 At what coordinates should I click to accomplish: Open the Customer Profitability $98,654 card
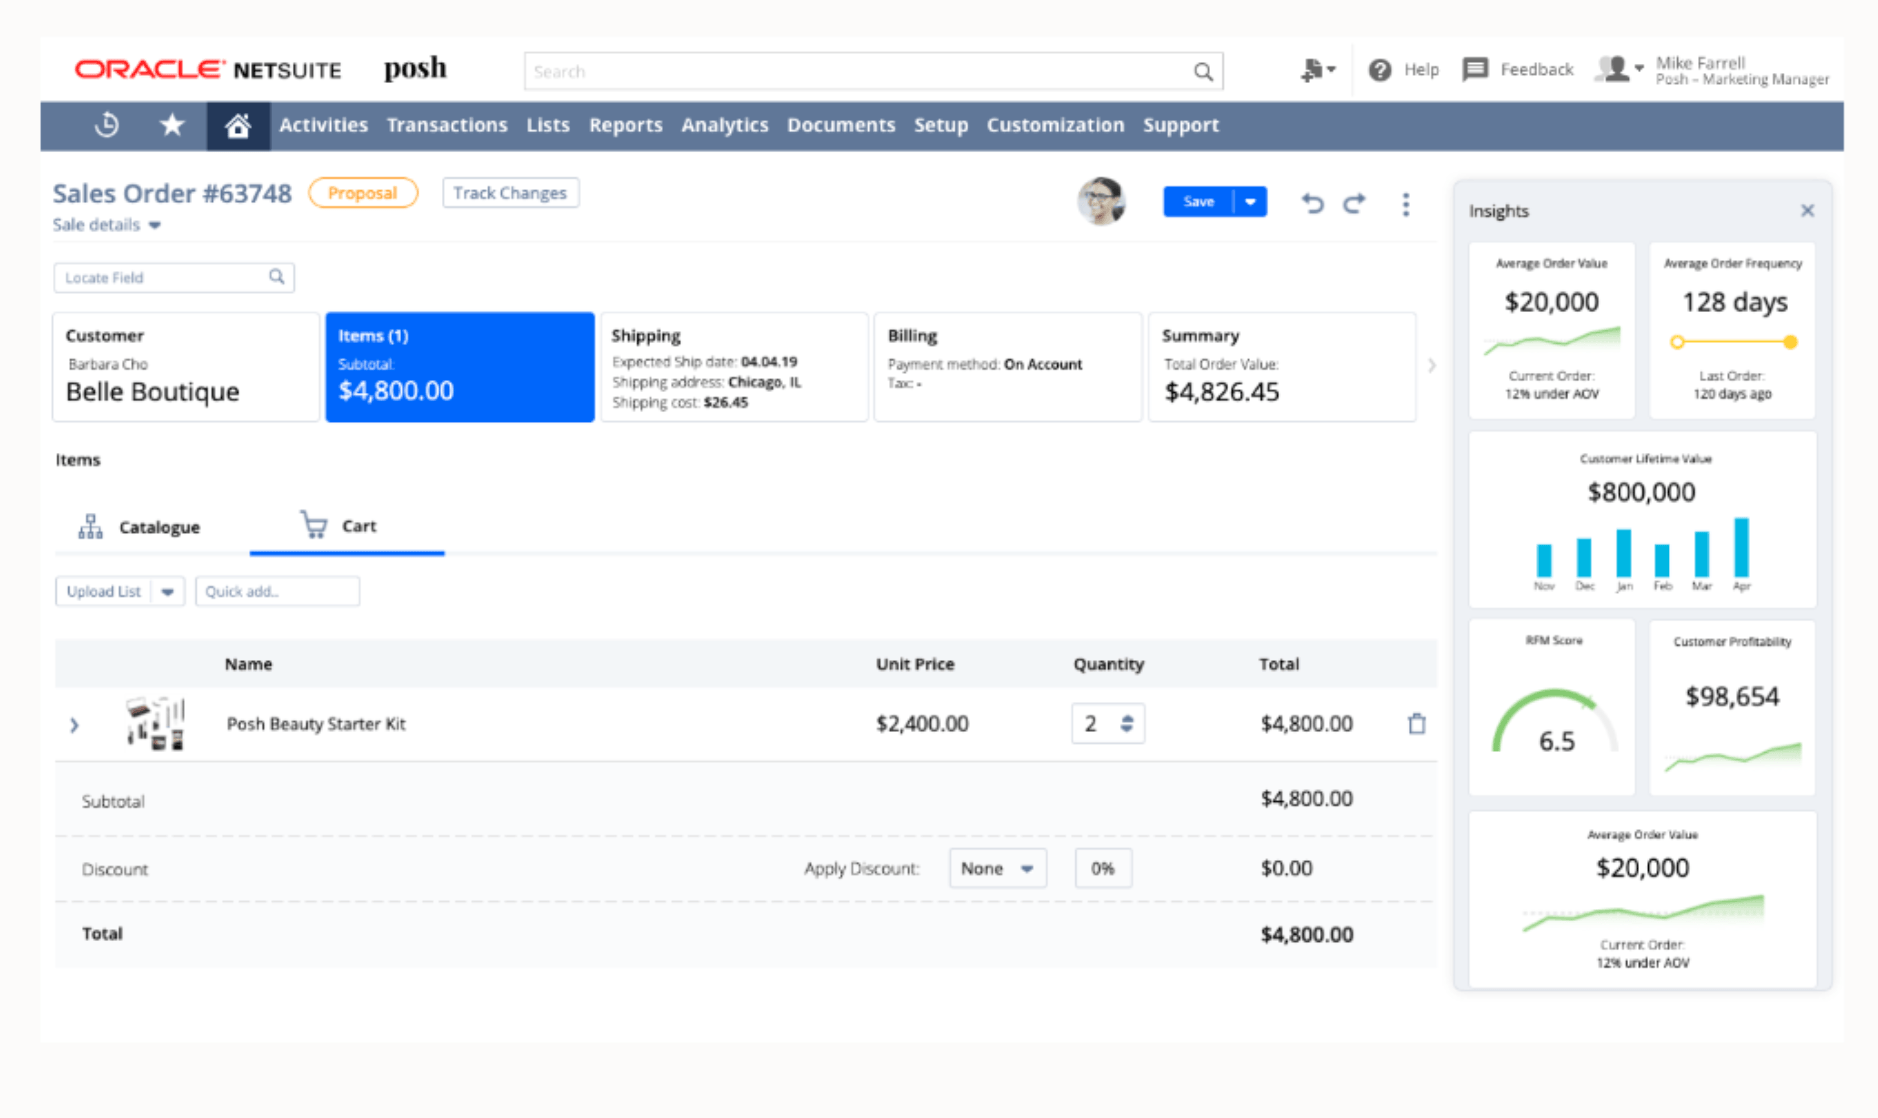tap(1732, 707)
